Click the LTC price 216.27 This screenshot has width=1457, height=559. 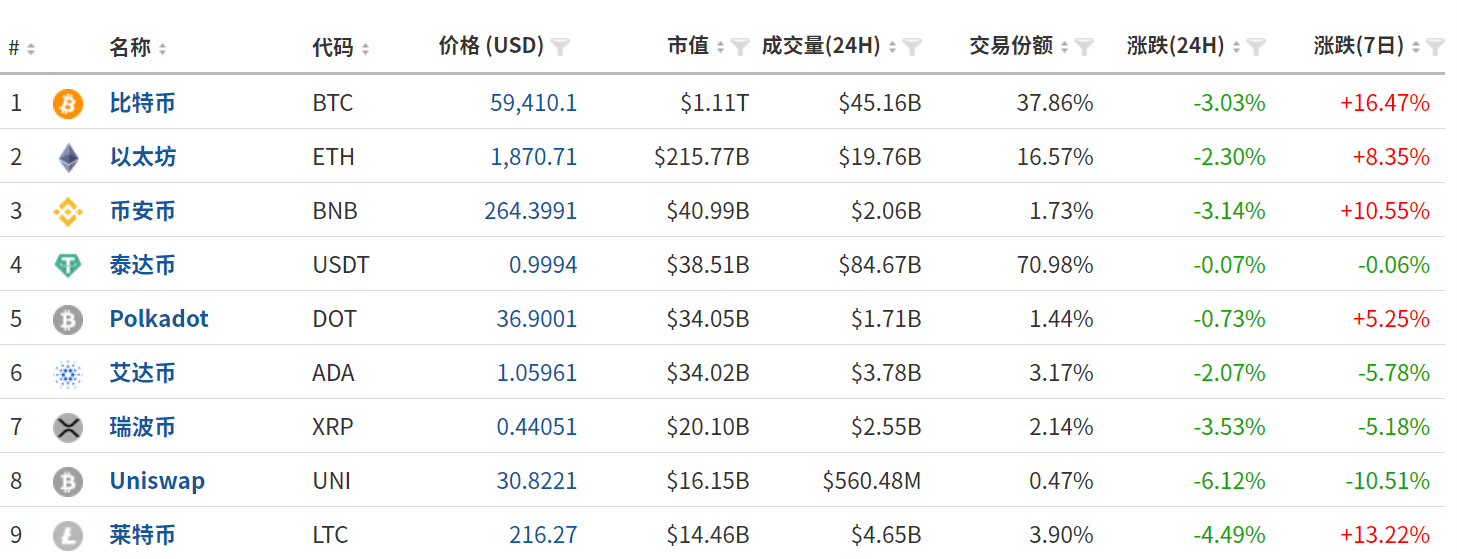[x=543, y=535]
